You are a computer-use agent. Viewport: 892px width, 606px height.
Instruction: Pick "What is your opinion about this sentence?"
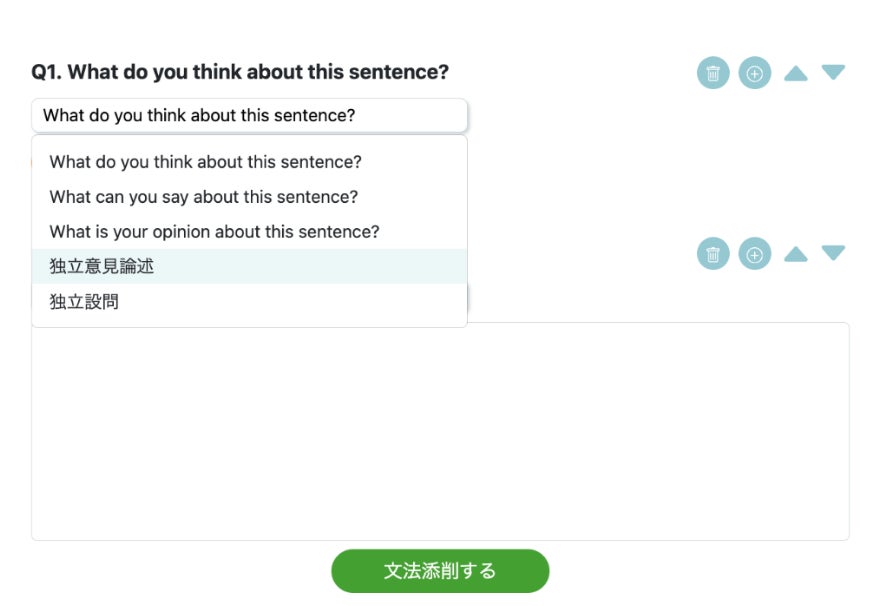click(x=214, y=232)
